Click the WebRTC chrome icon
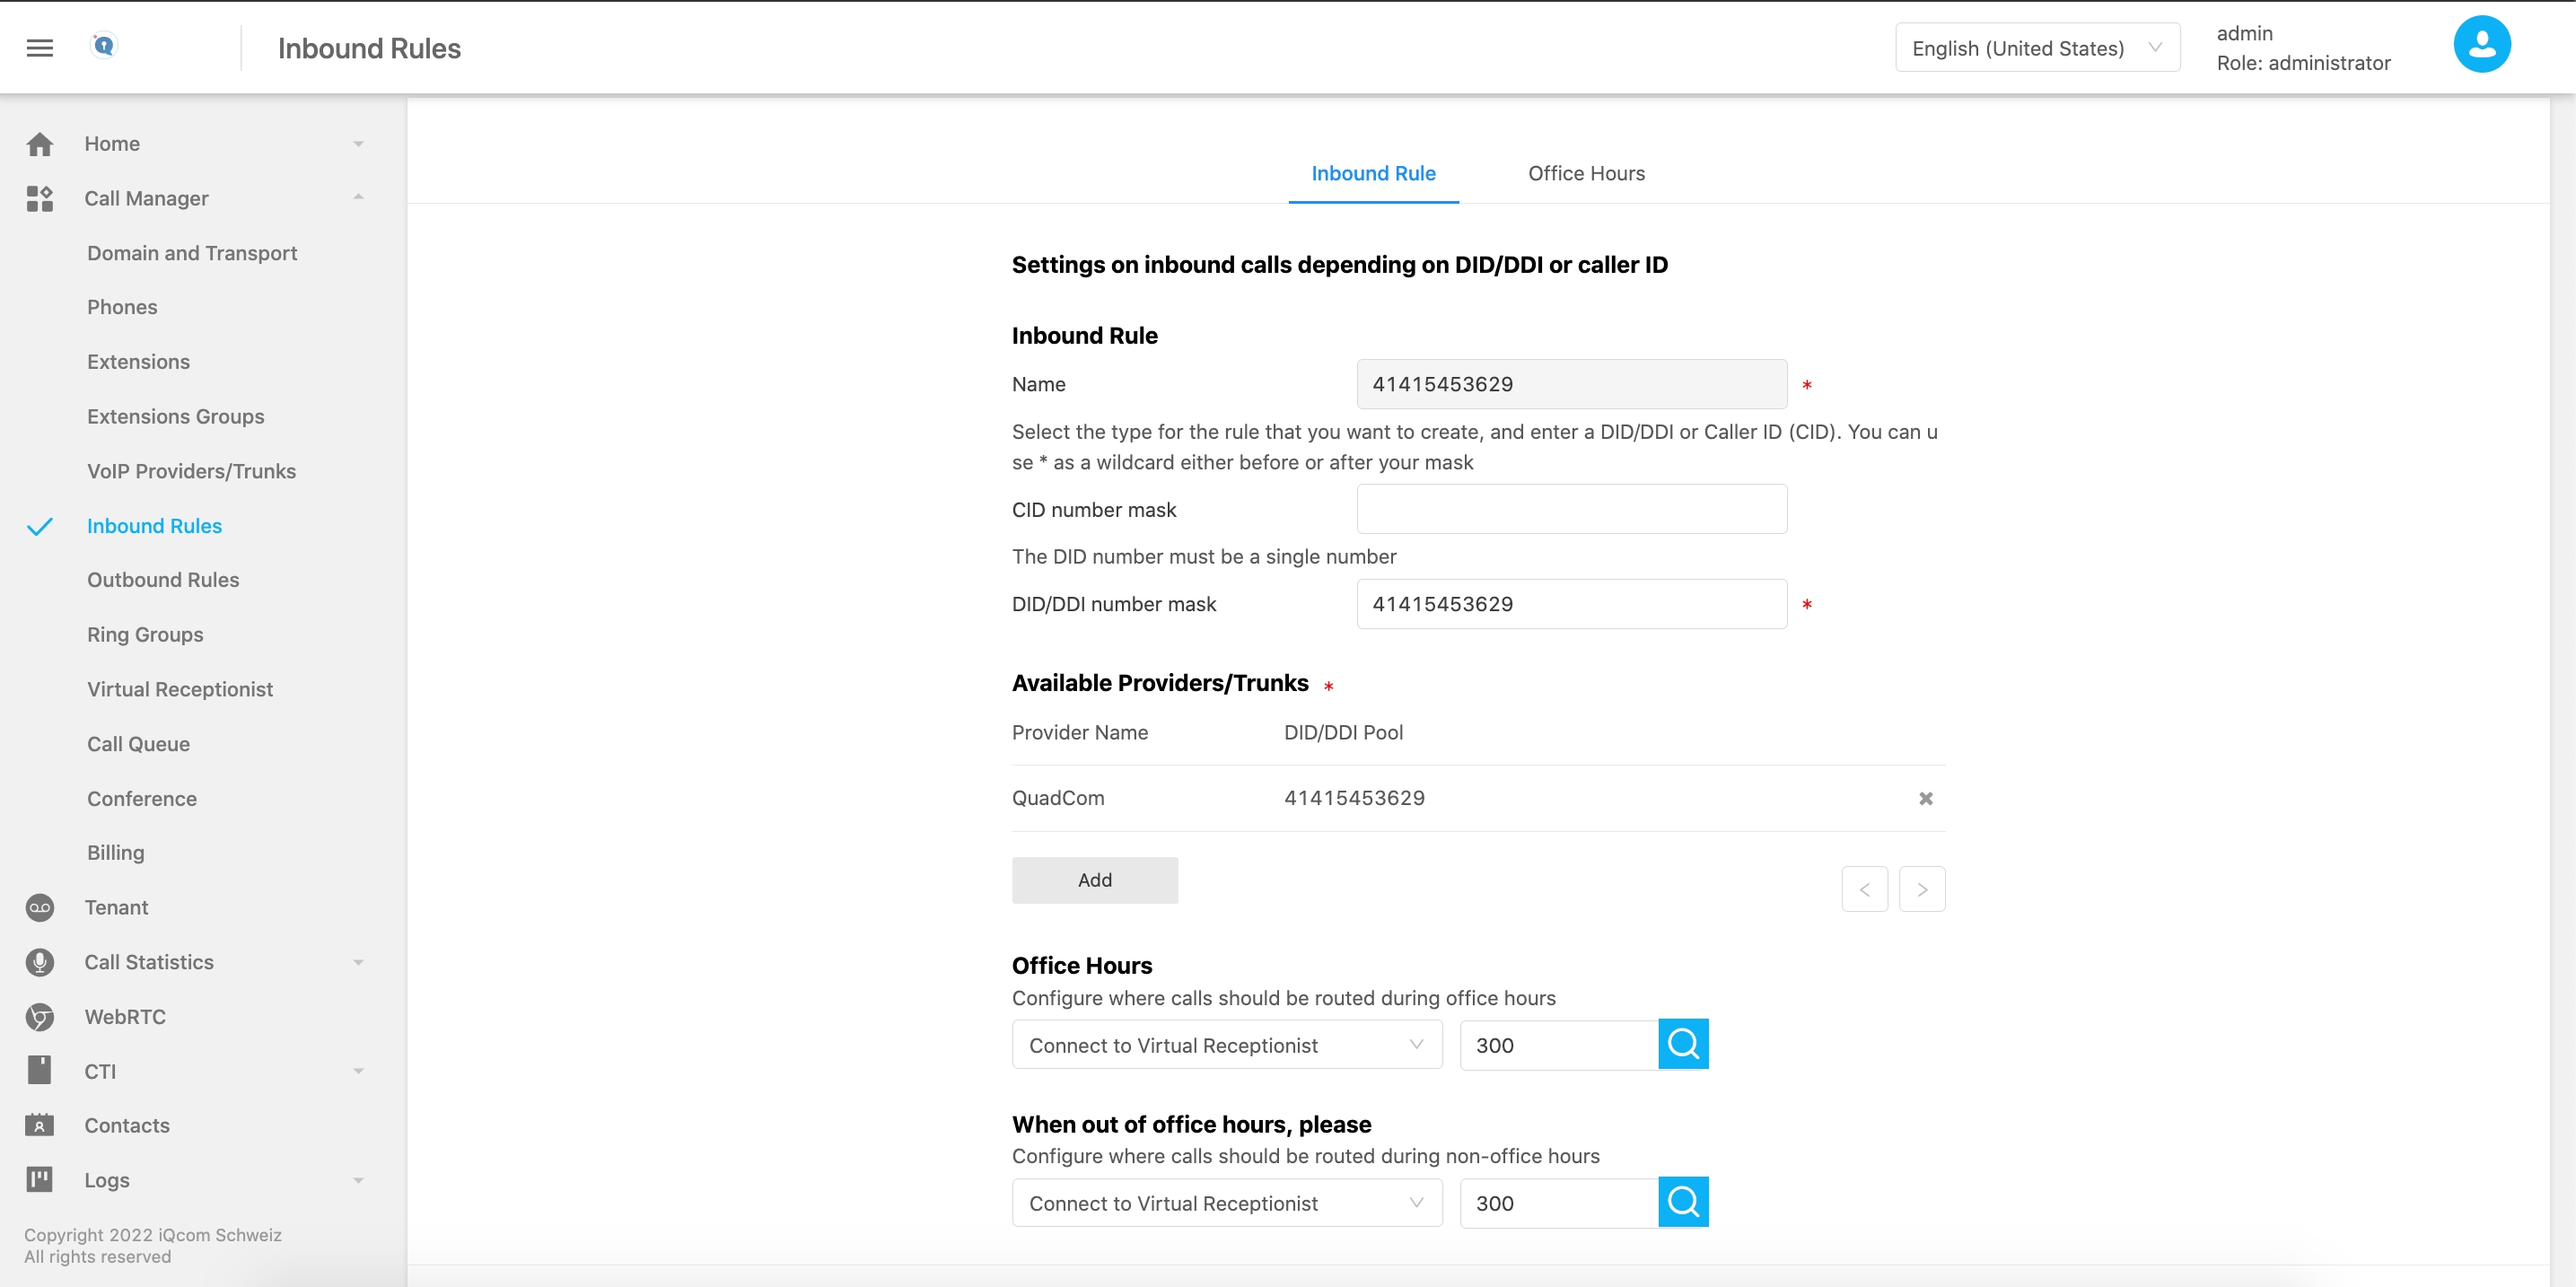This screenshot has height=1287, width=2576. coord(40,1017)
